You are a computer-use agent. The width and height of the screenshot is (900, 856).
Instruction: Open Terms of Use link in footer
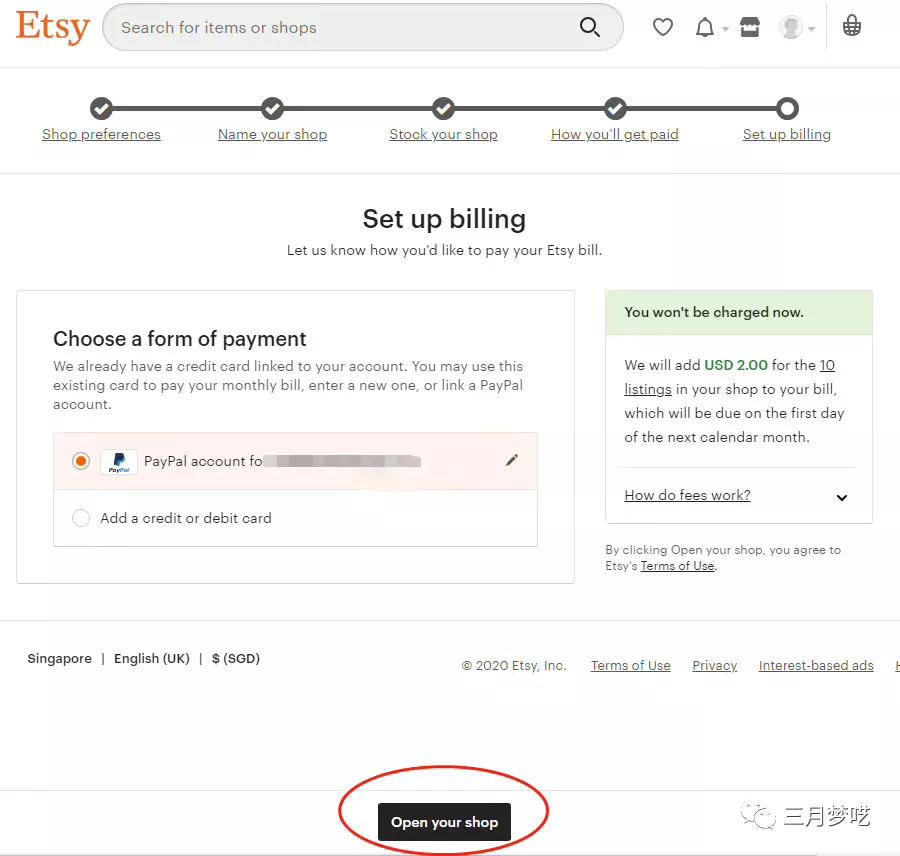click(x=630, y=665)
